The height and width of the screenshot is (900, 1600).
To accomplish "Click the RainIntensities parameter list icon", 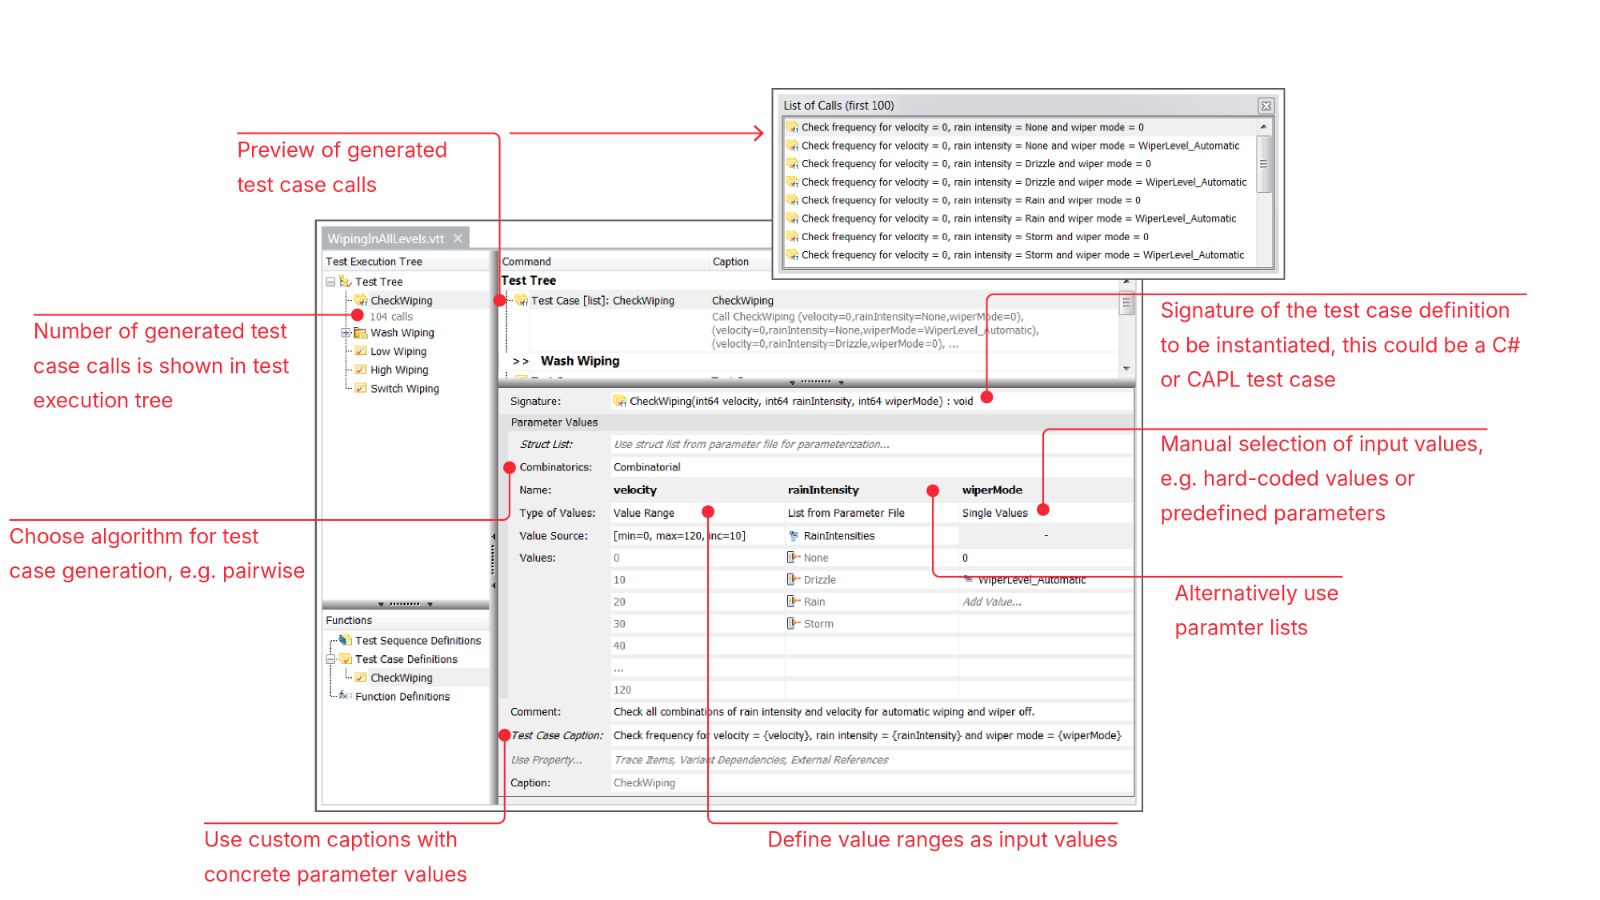I will [794, 536].
